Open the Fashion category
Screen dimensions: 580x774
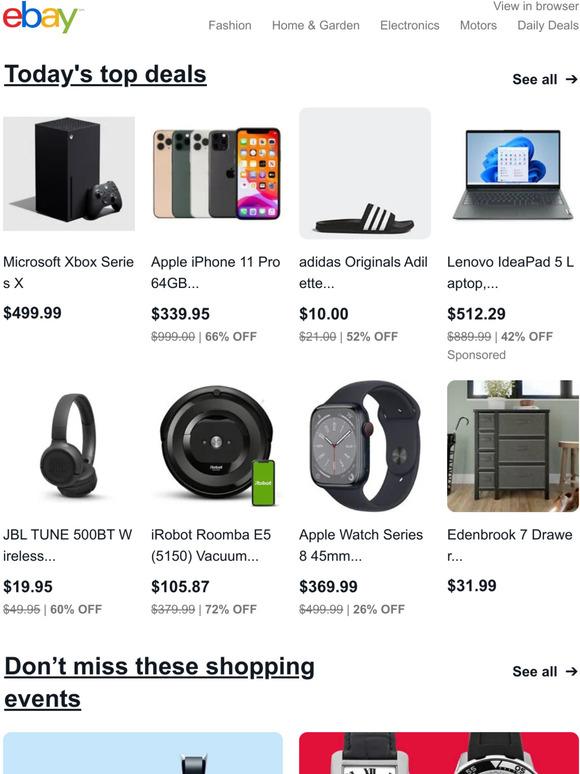point(230,25)
